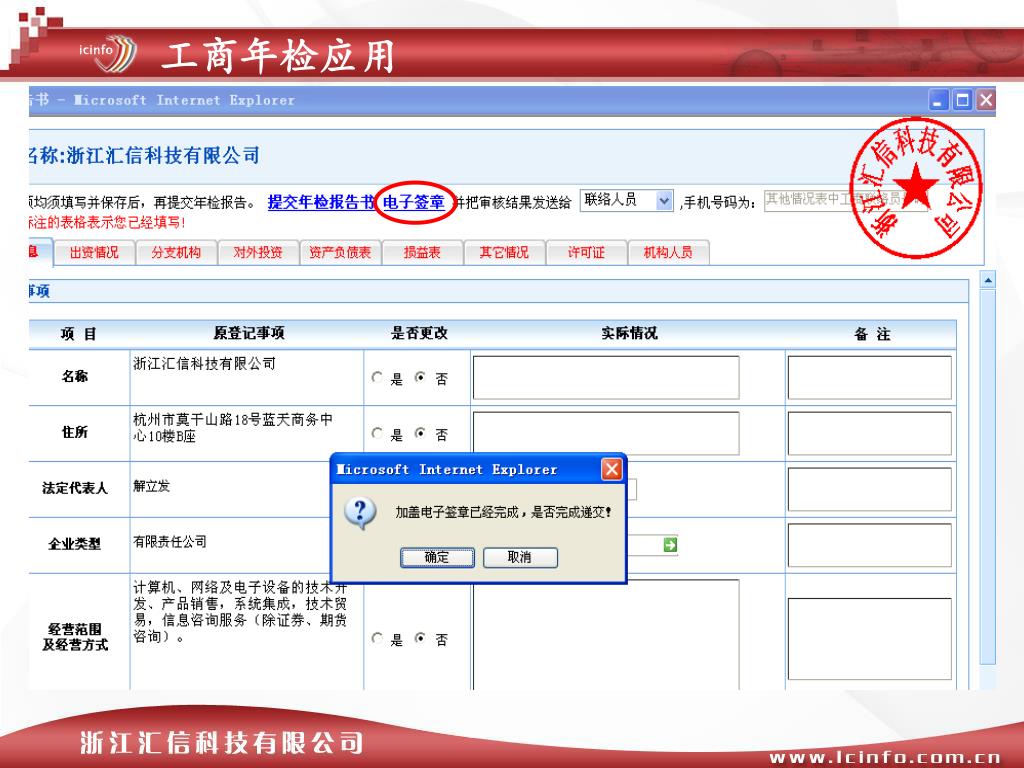Click the 是否更改 column header
1024x768 pixels.
419,333
